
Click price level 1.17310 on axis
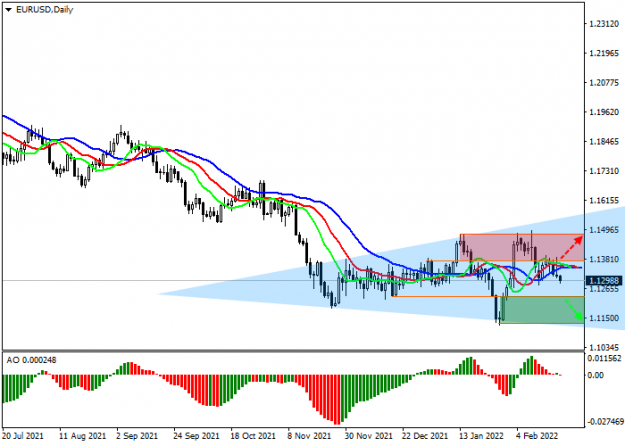[x=604, y=171]
